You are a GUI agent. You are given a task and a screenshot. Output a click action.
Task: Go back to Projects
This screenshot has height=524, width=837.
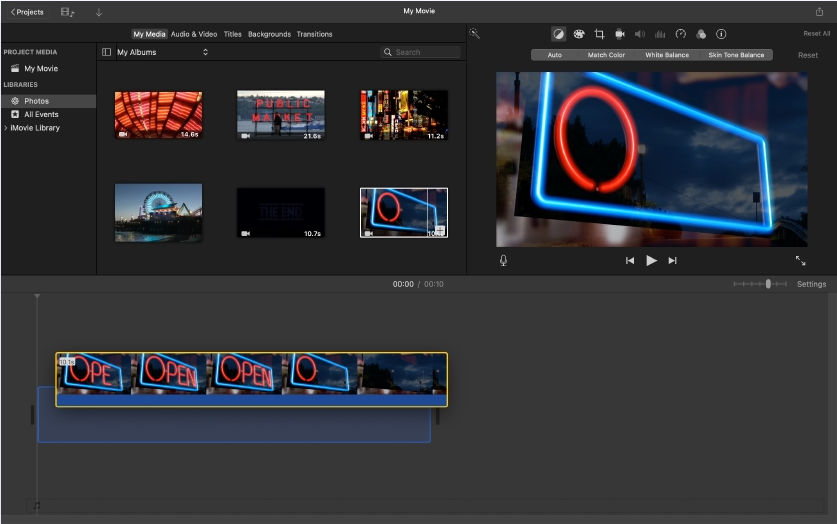tap(27, 12)
